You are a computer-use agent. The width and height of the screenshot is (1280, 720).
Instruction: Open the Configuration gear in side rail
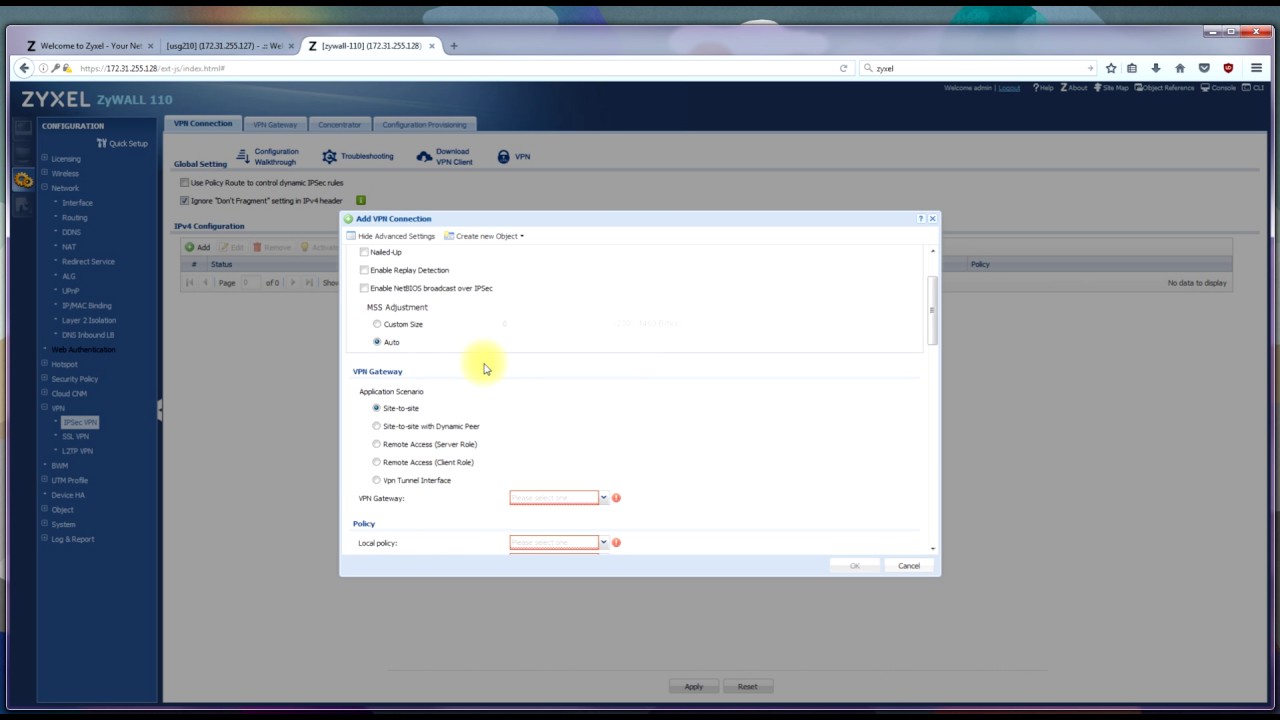(x=22, y=180)
